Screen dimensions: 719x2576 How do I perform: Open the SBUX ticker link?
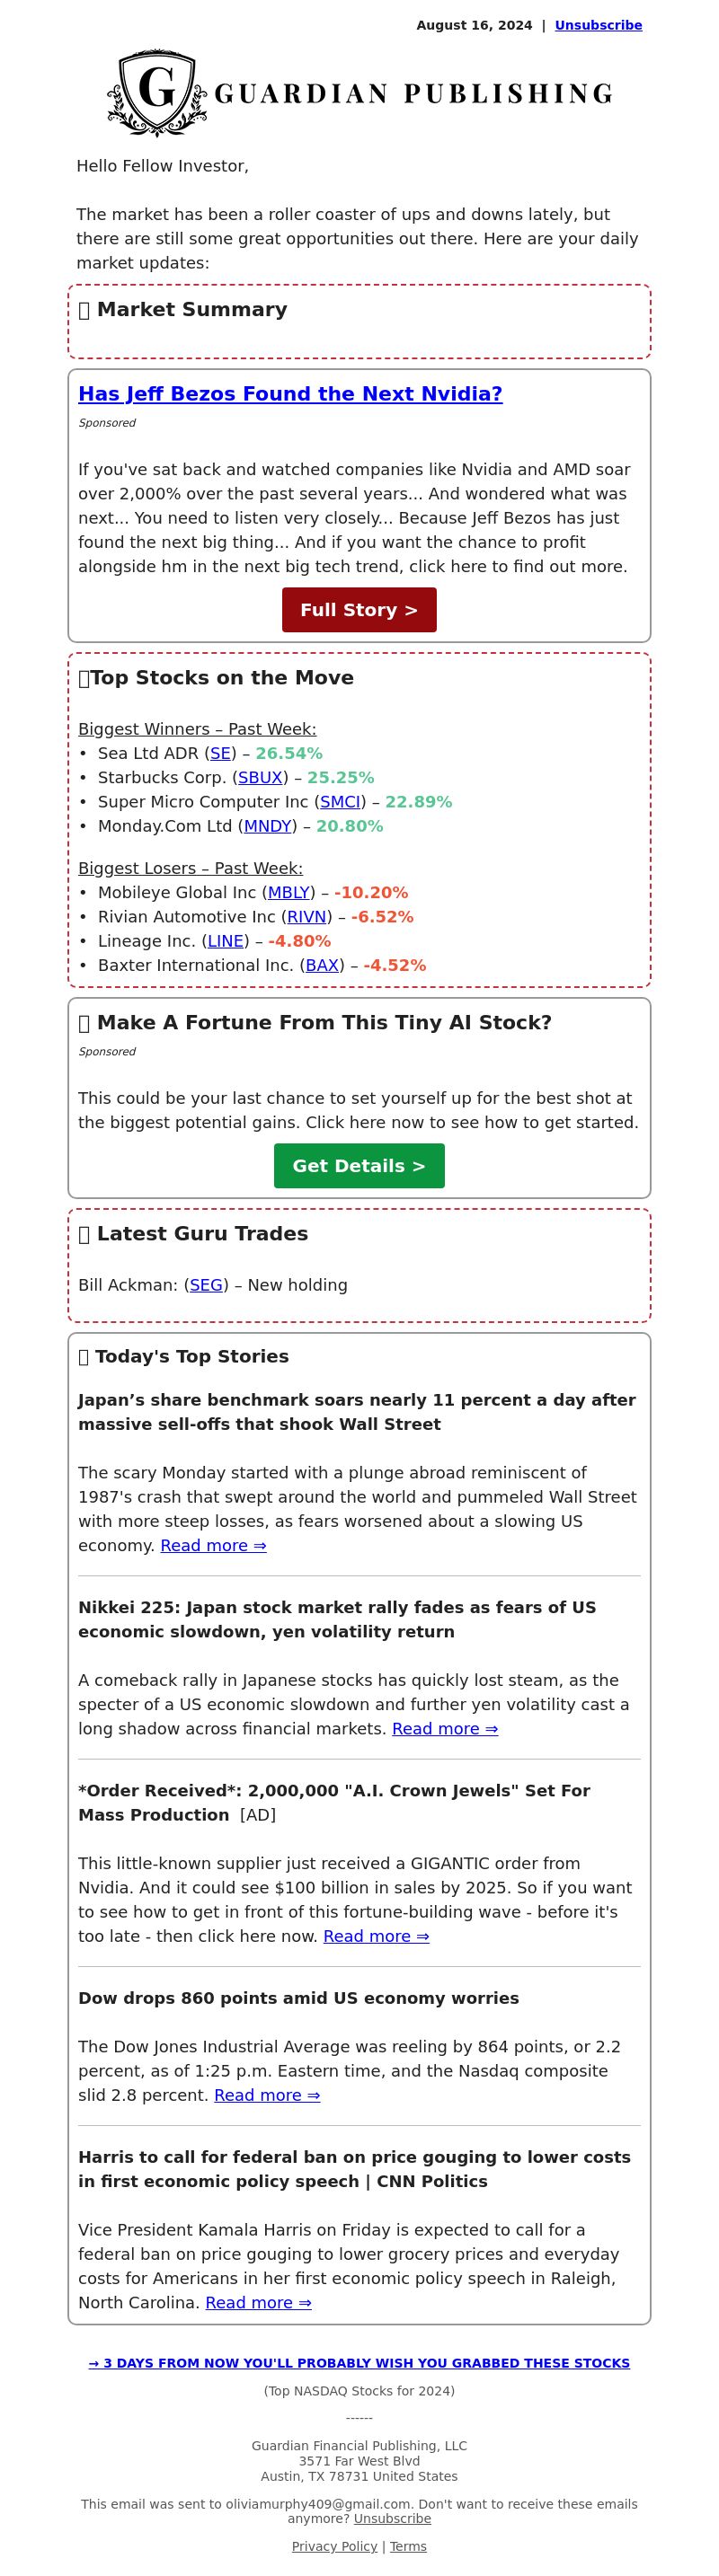[x=260, y=777]
